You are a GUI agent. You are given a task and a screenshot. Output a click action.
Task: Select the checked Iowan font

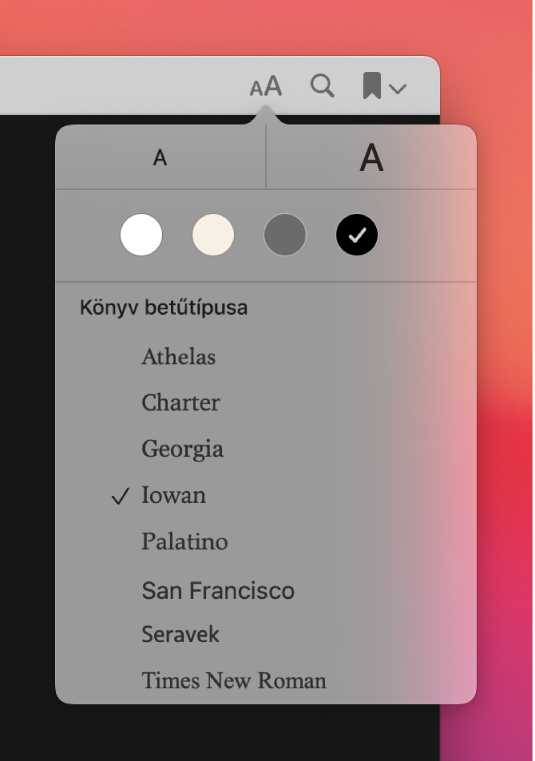(x=173, y=495)
